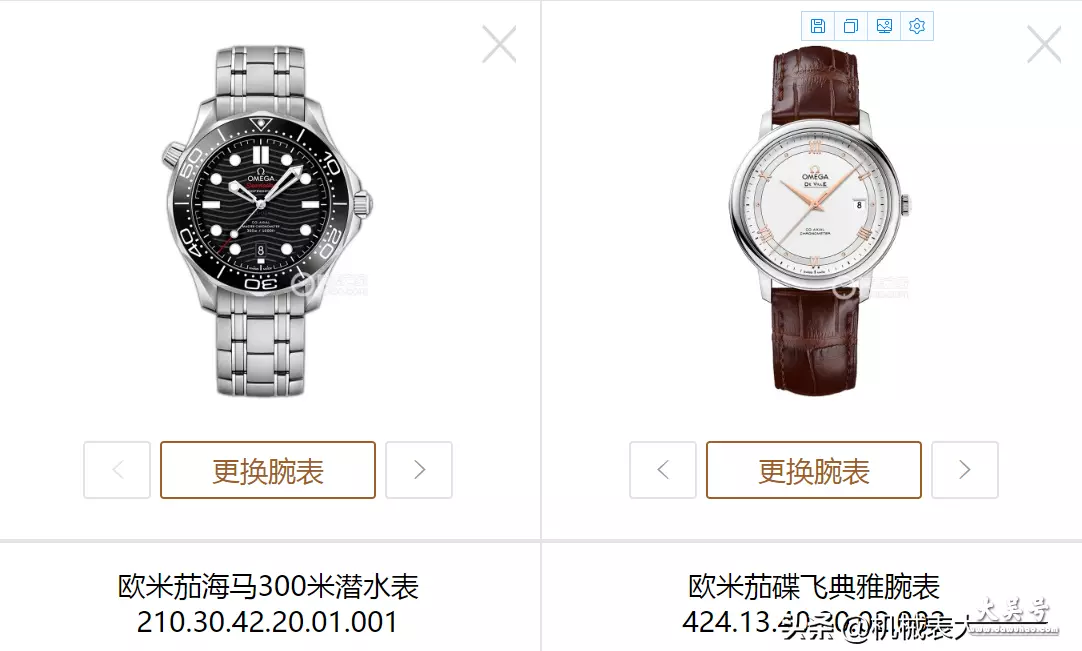Screen dimensions: 1082x651
Task: Click the floppy-disk save image icon
Action: (818, 26)
